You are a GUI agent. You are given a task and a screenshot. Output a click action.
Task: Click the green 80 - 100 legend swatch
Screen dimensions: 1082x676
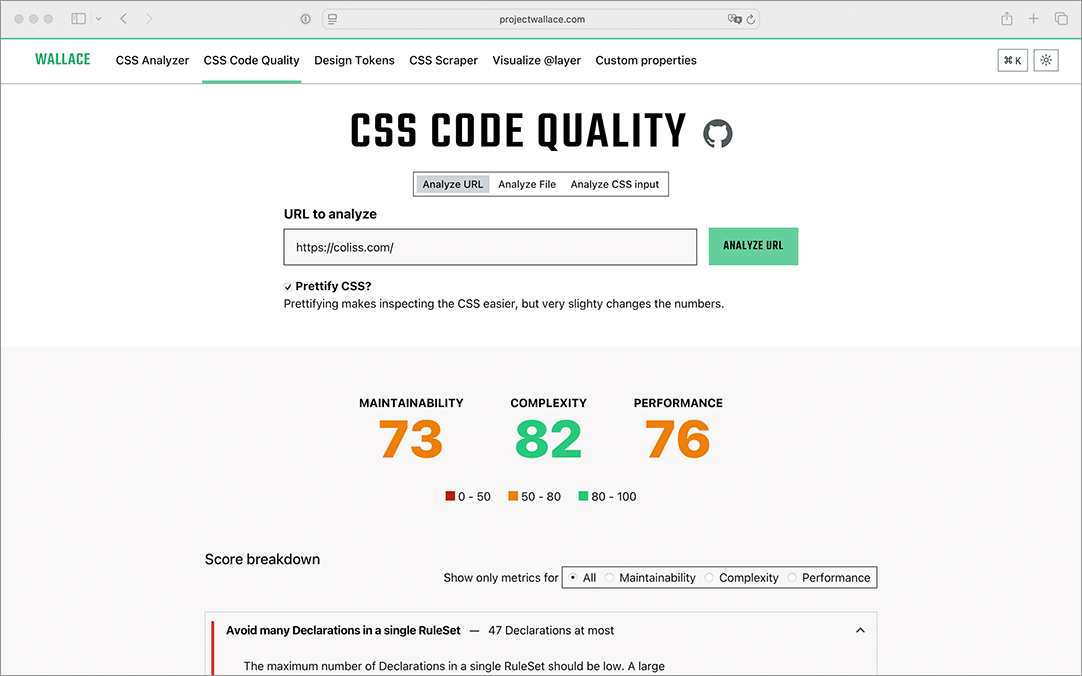[583, 496]
